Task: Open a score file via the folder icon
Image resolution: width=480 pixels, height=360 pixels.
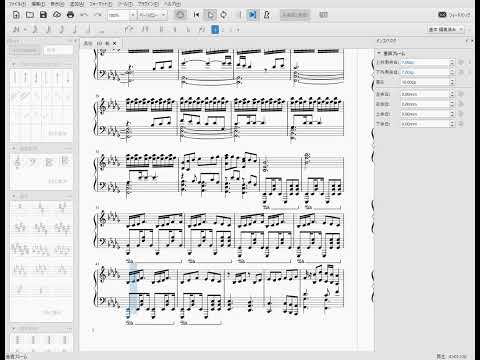Action: tap(30, 15)
